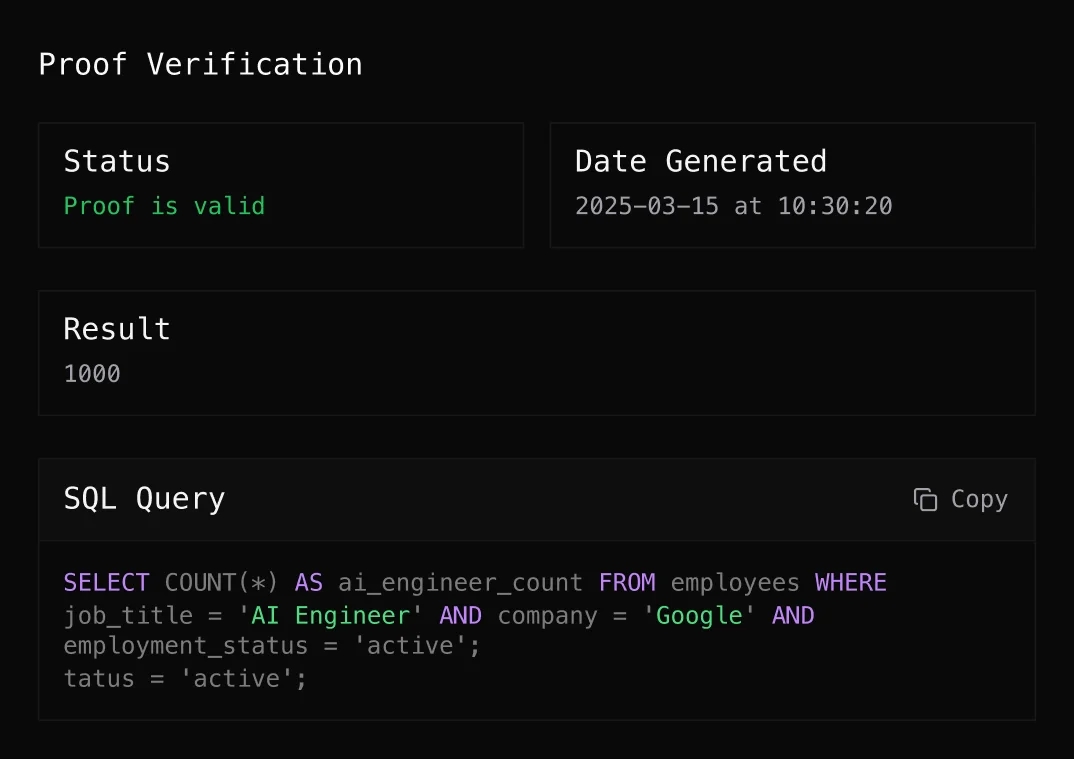Screen dimensions: 1074x759
Task: Click the copy icon beside SQL Query
Action: pyautogui.click(x=925, y=499)
